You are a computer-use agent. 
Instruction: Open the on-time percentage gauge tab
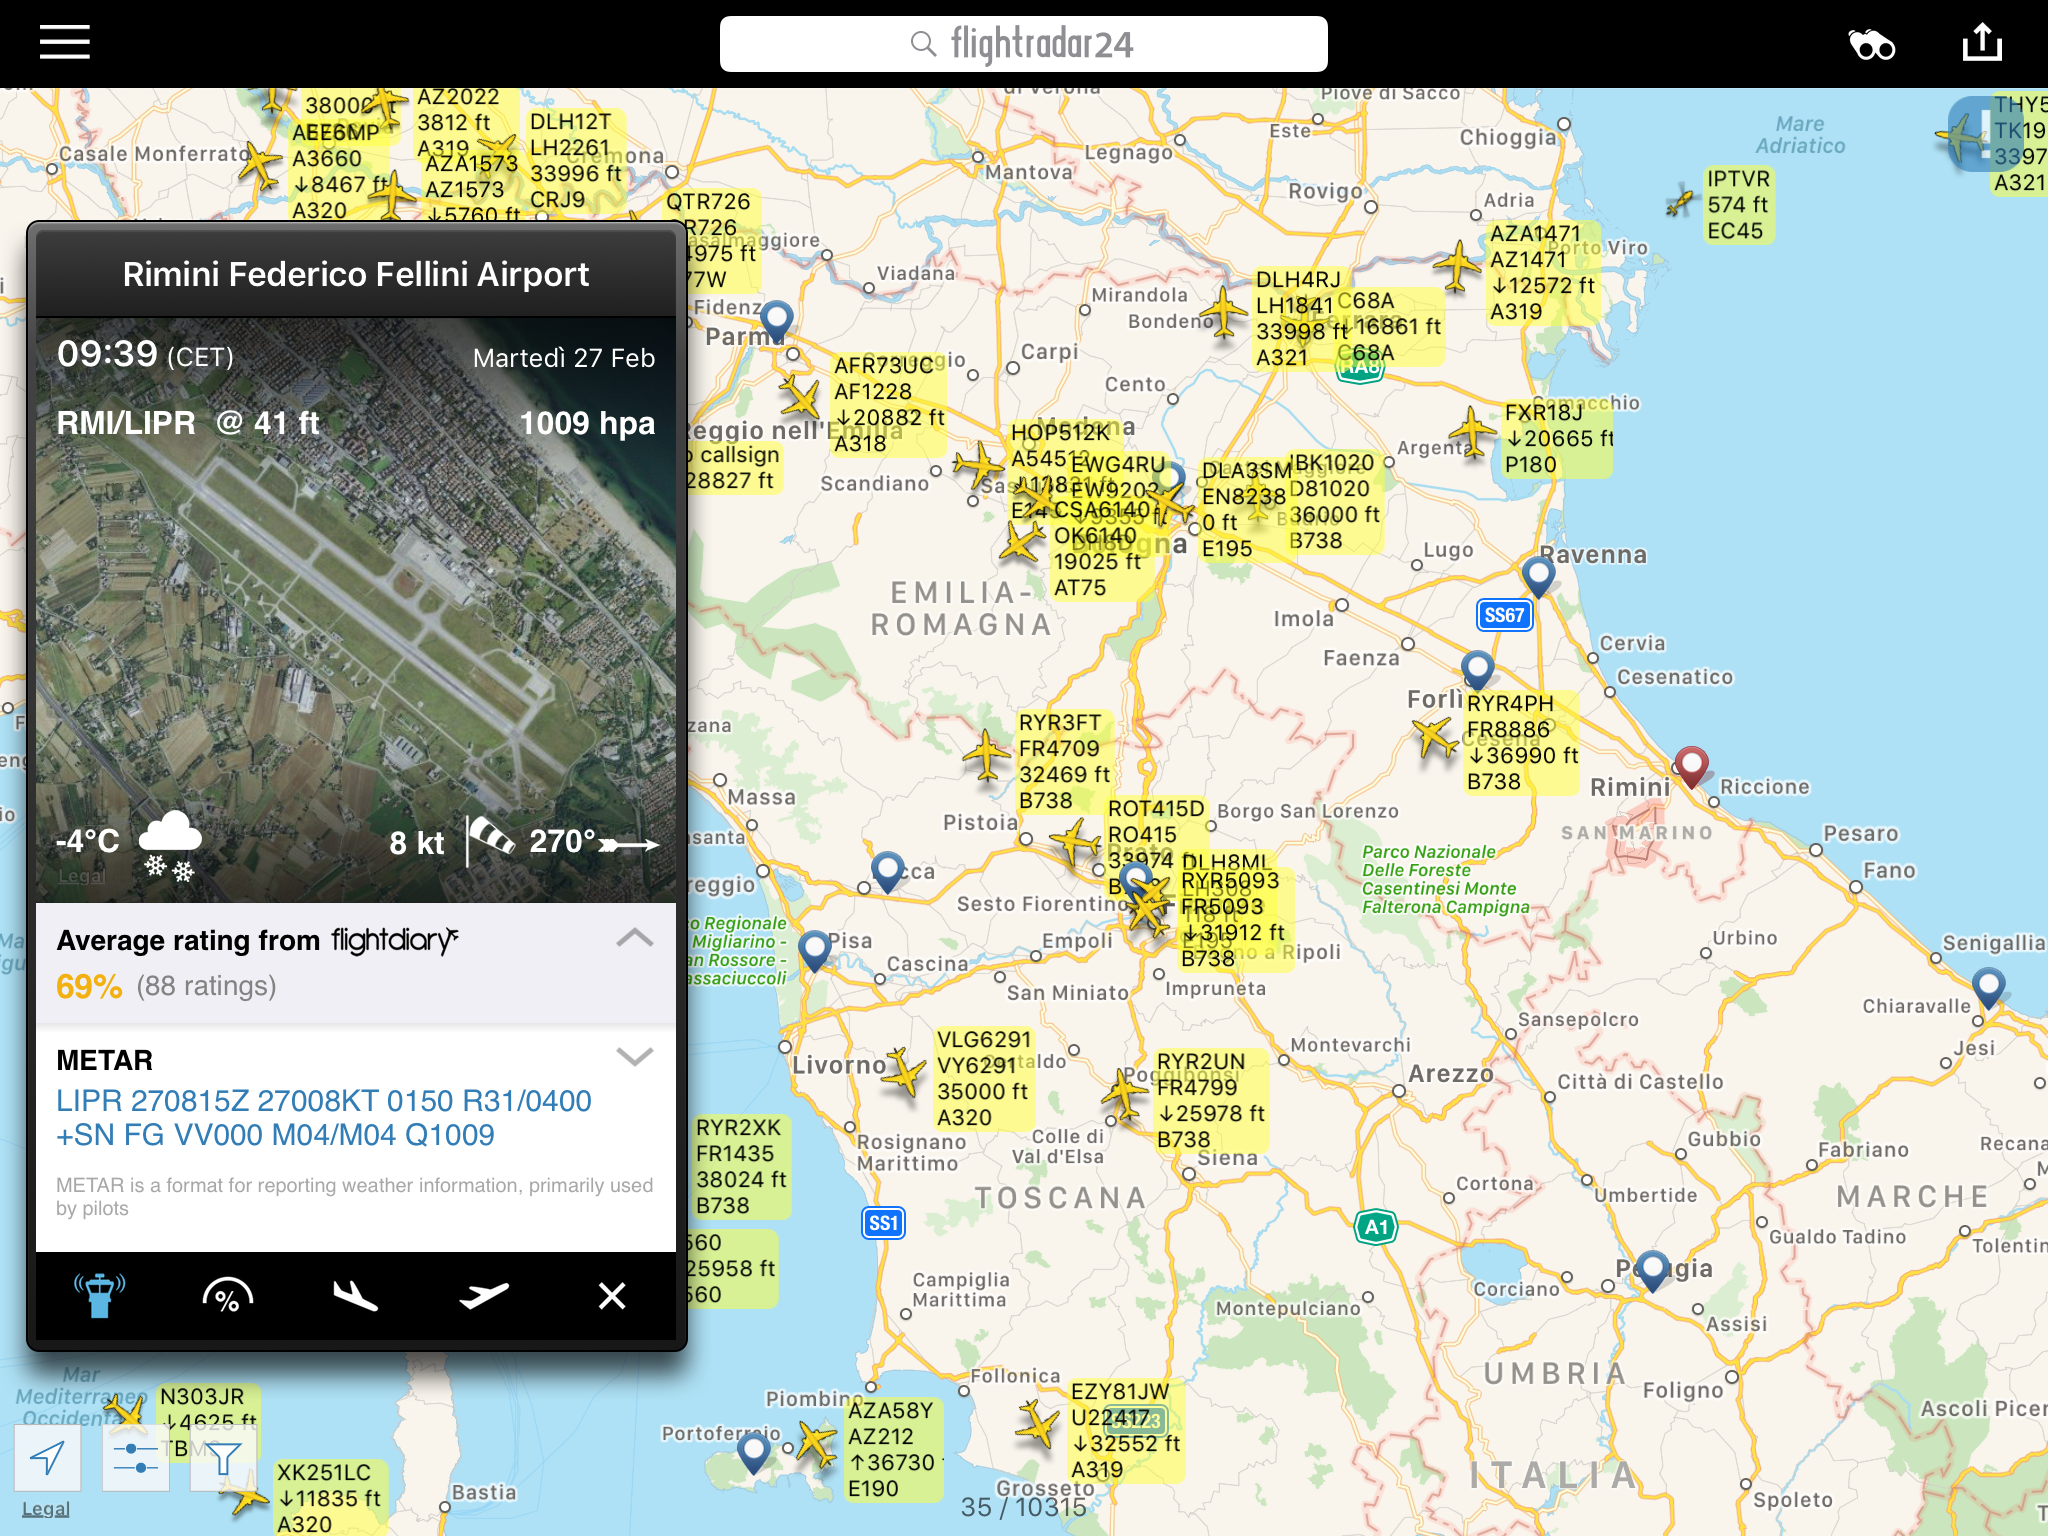pyautogui.click(x=227, y=1295)
